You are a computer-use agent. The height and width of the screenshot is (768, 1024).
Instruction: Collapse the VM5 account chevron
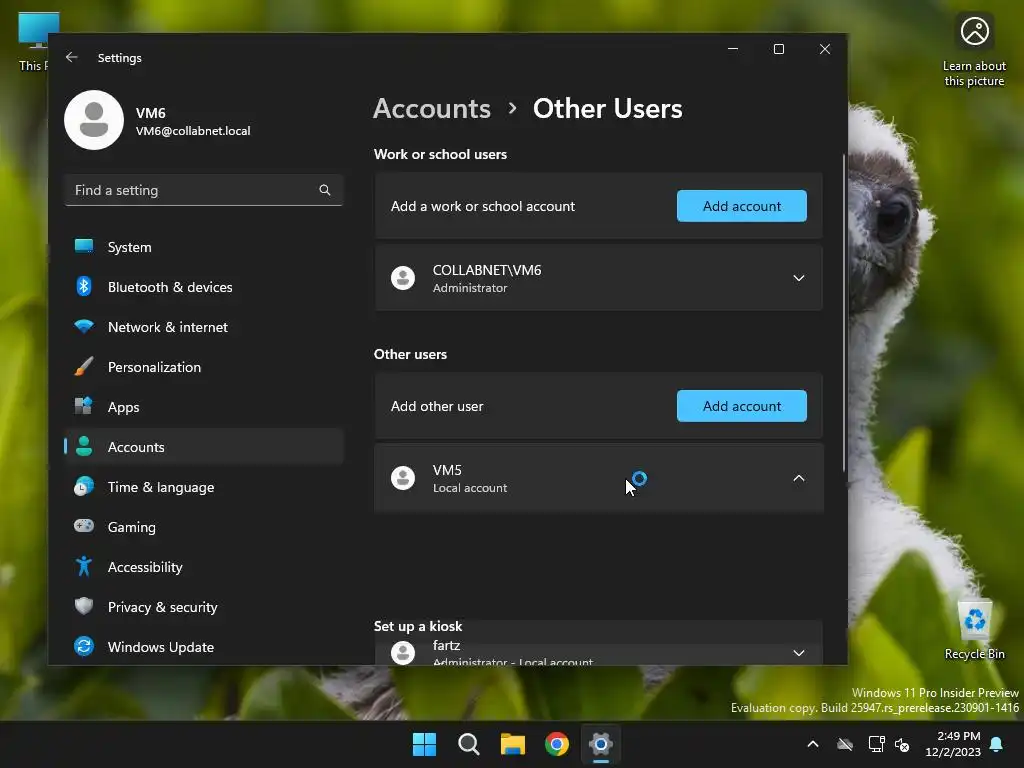coord(799,478)
